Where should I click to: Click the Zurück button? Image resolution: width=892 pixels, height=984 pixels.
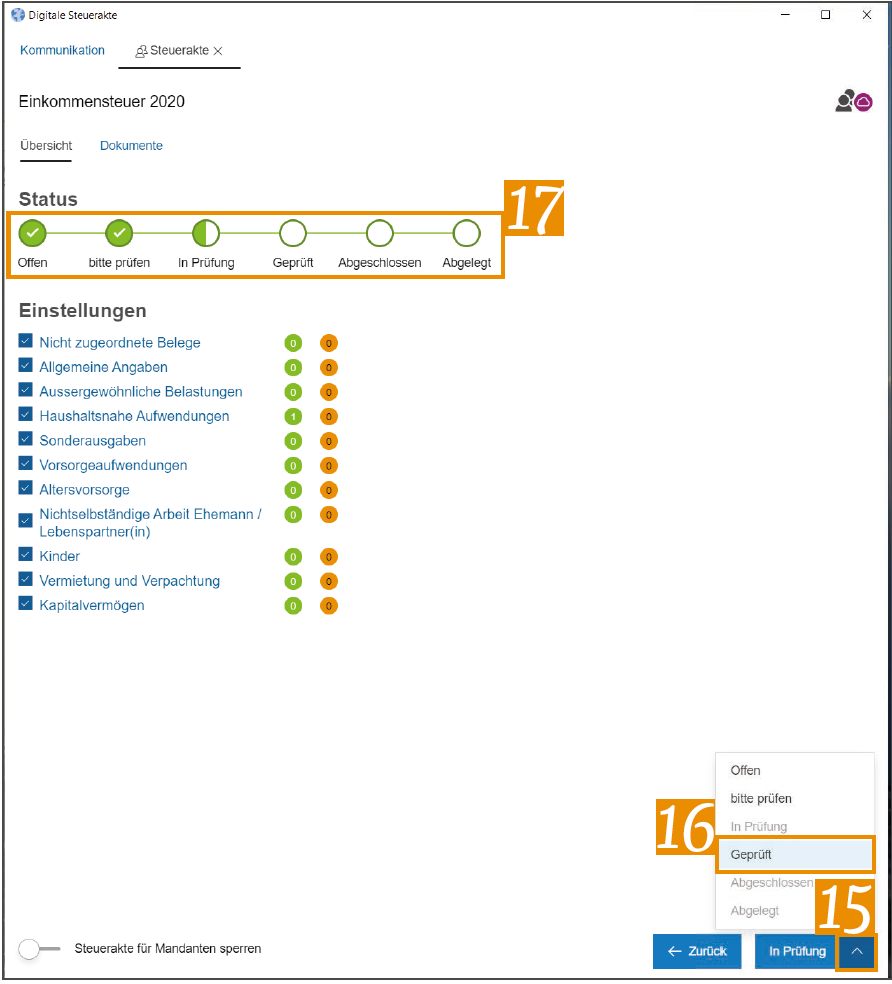(697, 951)
